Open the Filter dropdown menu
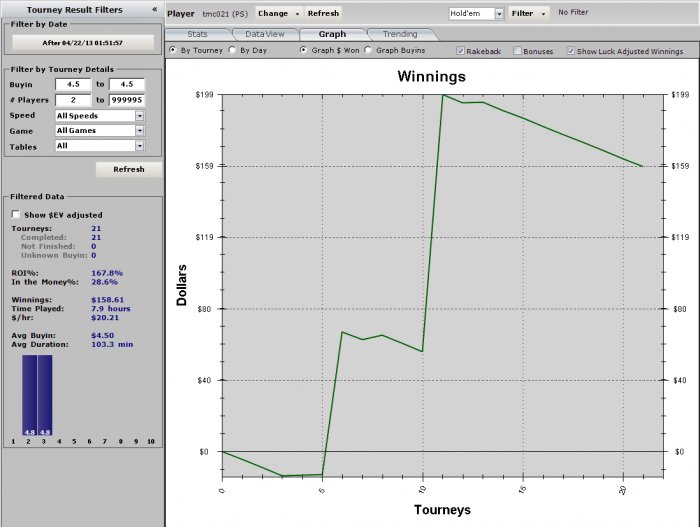 [529, 14]
